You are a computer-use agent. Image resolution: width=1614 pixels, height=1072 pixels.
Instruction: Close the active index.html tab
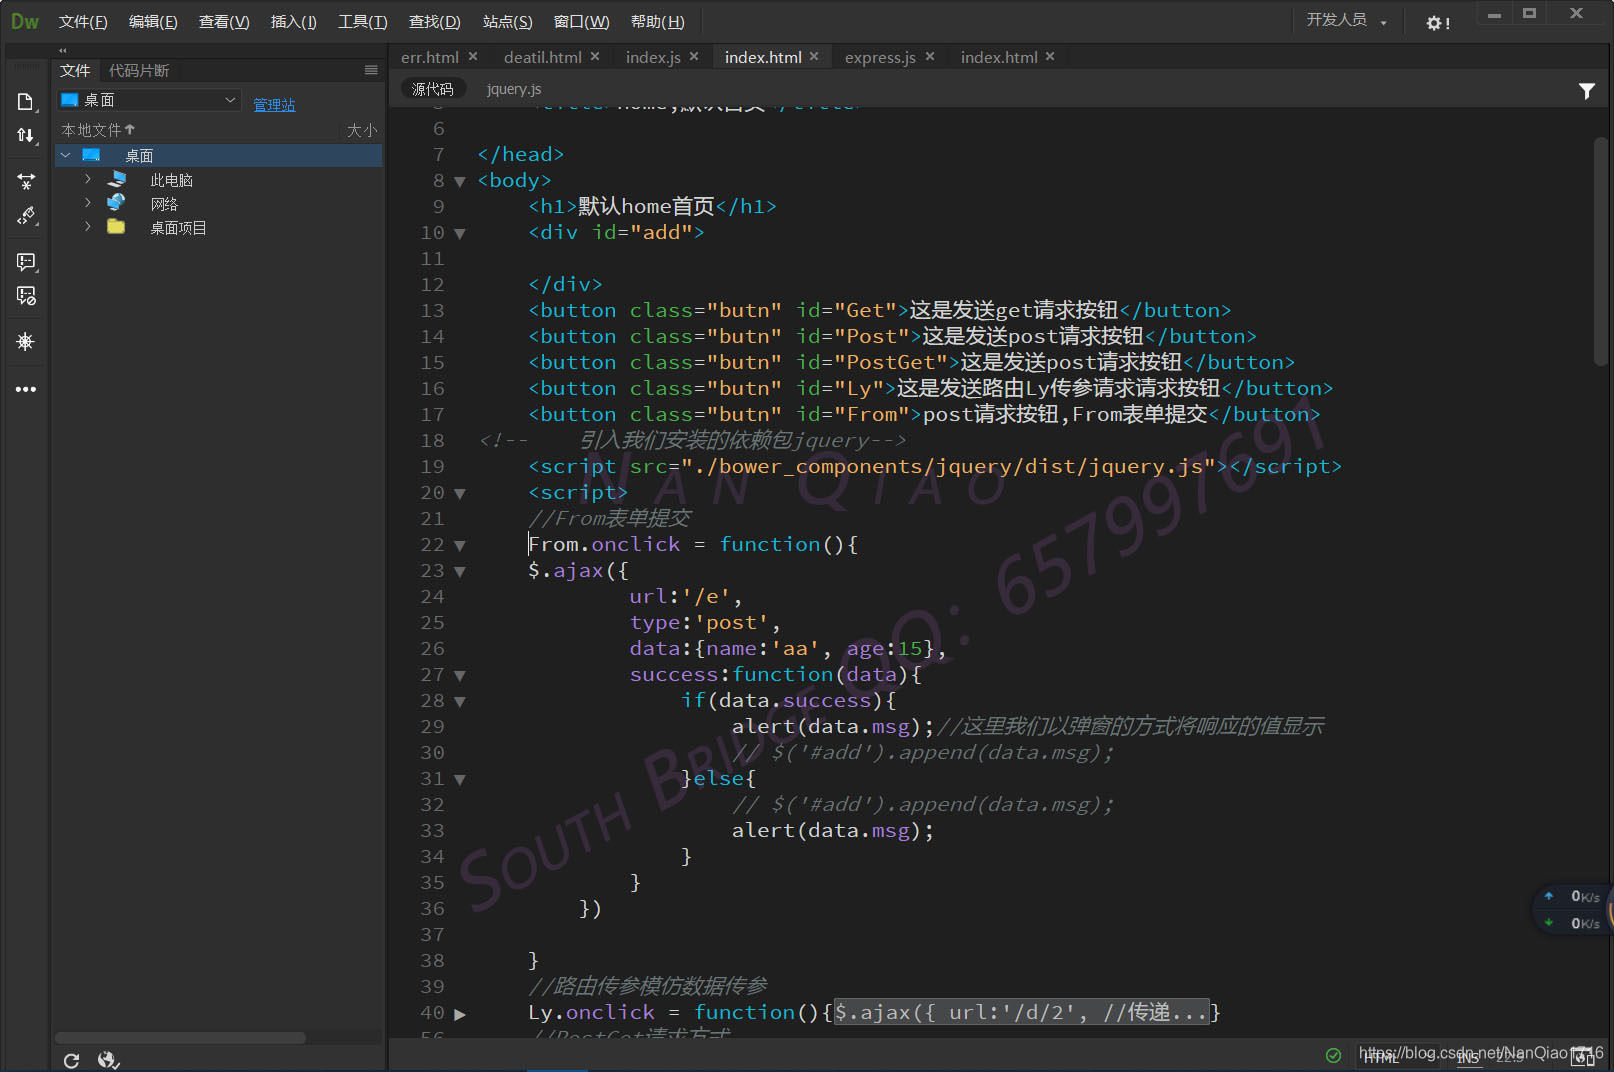point(814,56)
